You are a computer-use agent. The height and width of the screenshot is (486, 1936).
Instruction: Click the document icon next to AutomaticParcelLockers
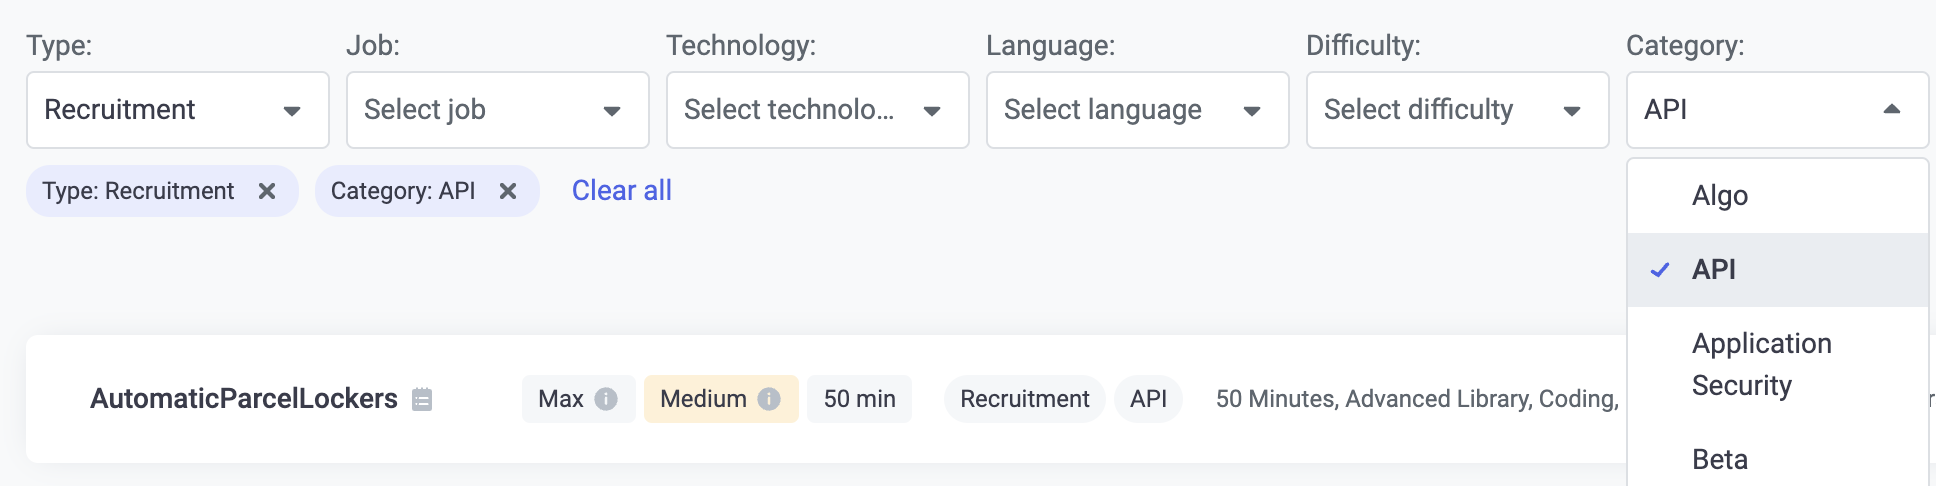422,399
